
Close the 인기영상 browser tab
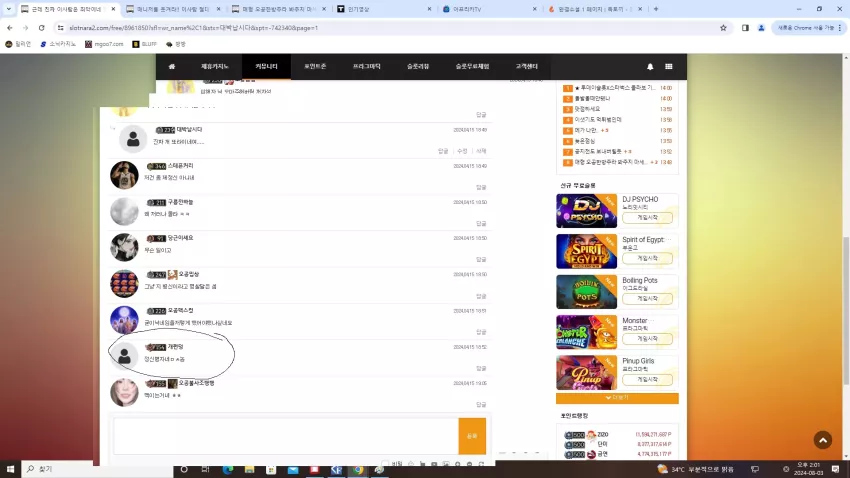tap(429, 9)
